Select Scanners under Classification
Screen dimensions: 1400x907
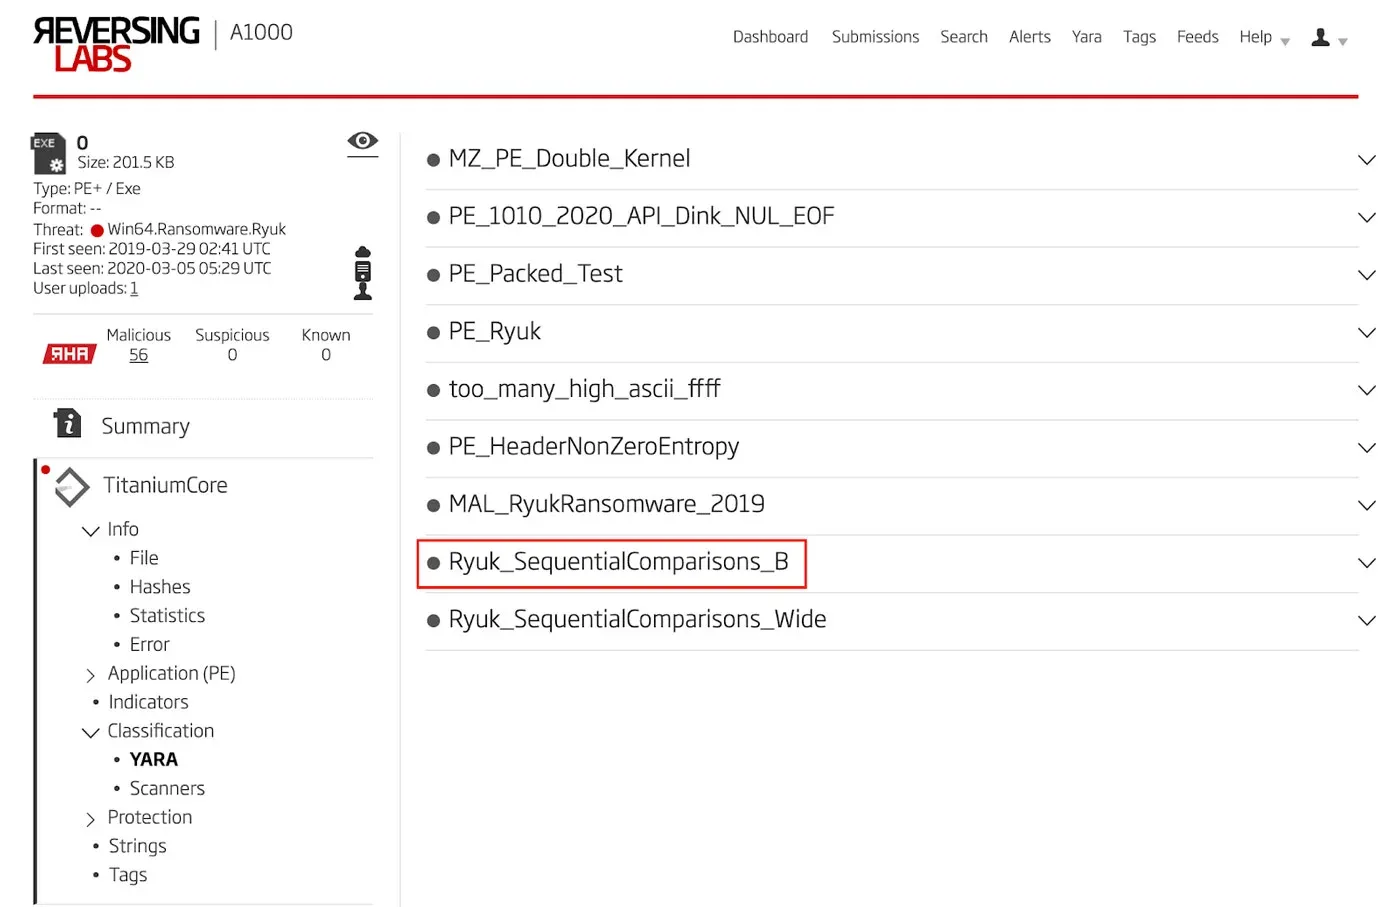167,789
